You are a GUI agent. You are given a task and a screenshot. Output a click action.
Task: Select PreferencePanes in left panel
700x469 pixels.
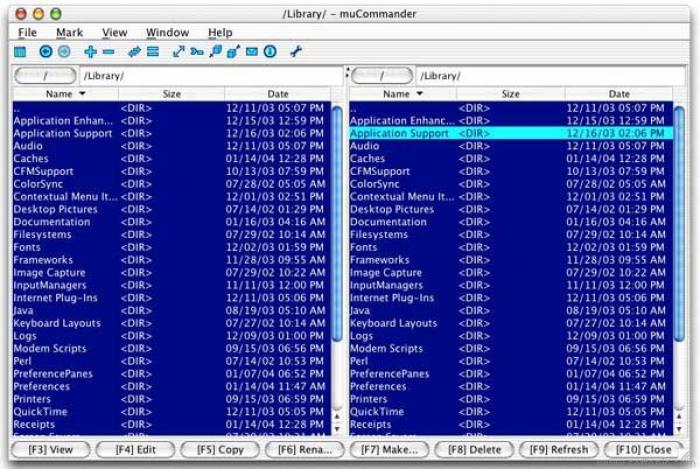tap(172, 374)
